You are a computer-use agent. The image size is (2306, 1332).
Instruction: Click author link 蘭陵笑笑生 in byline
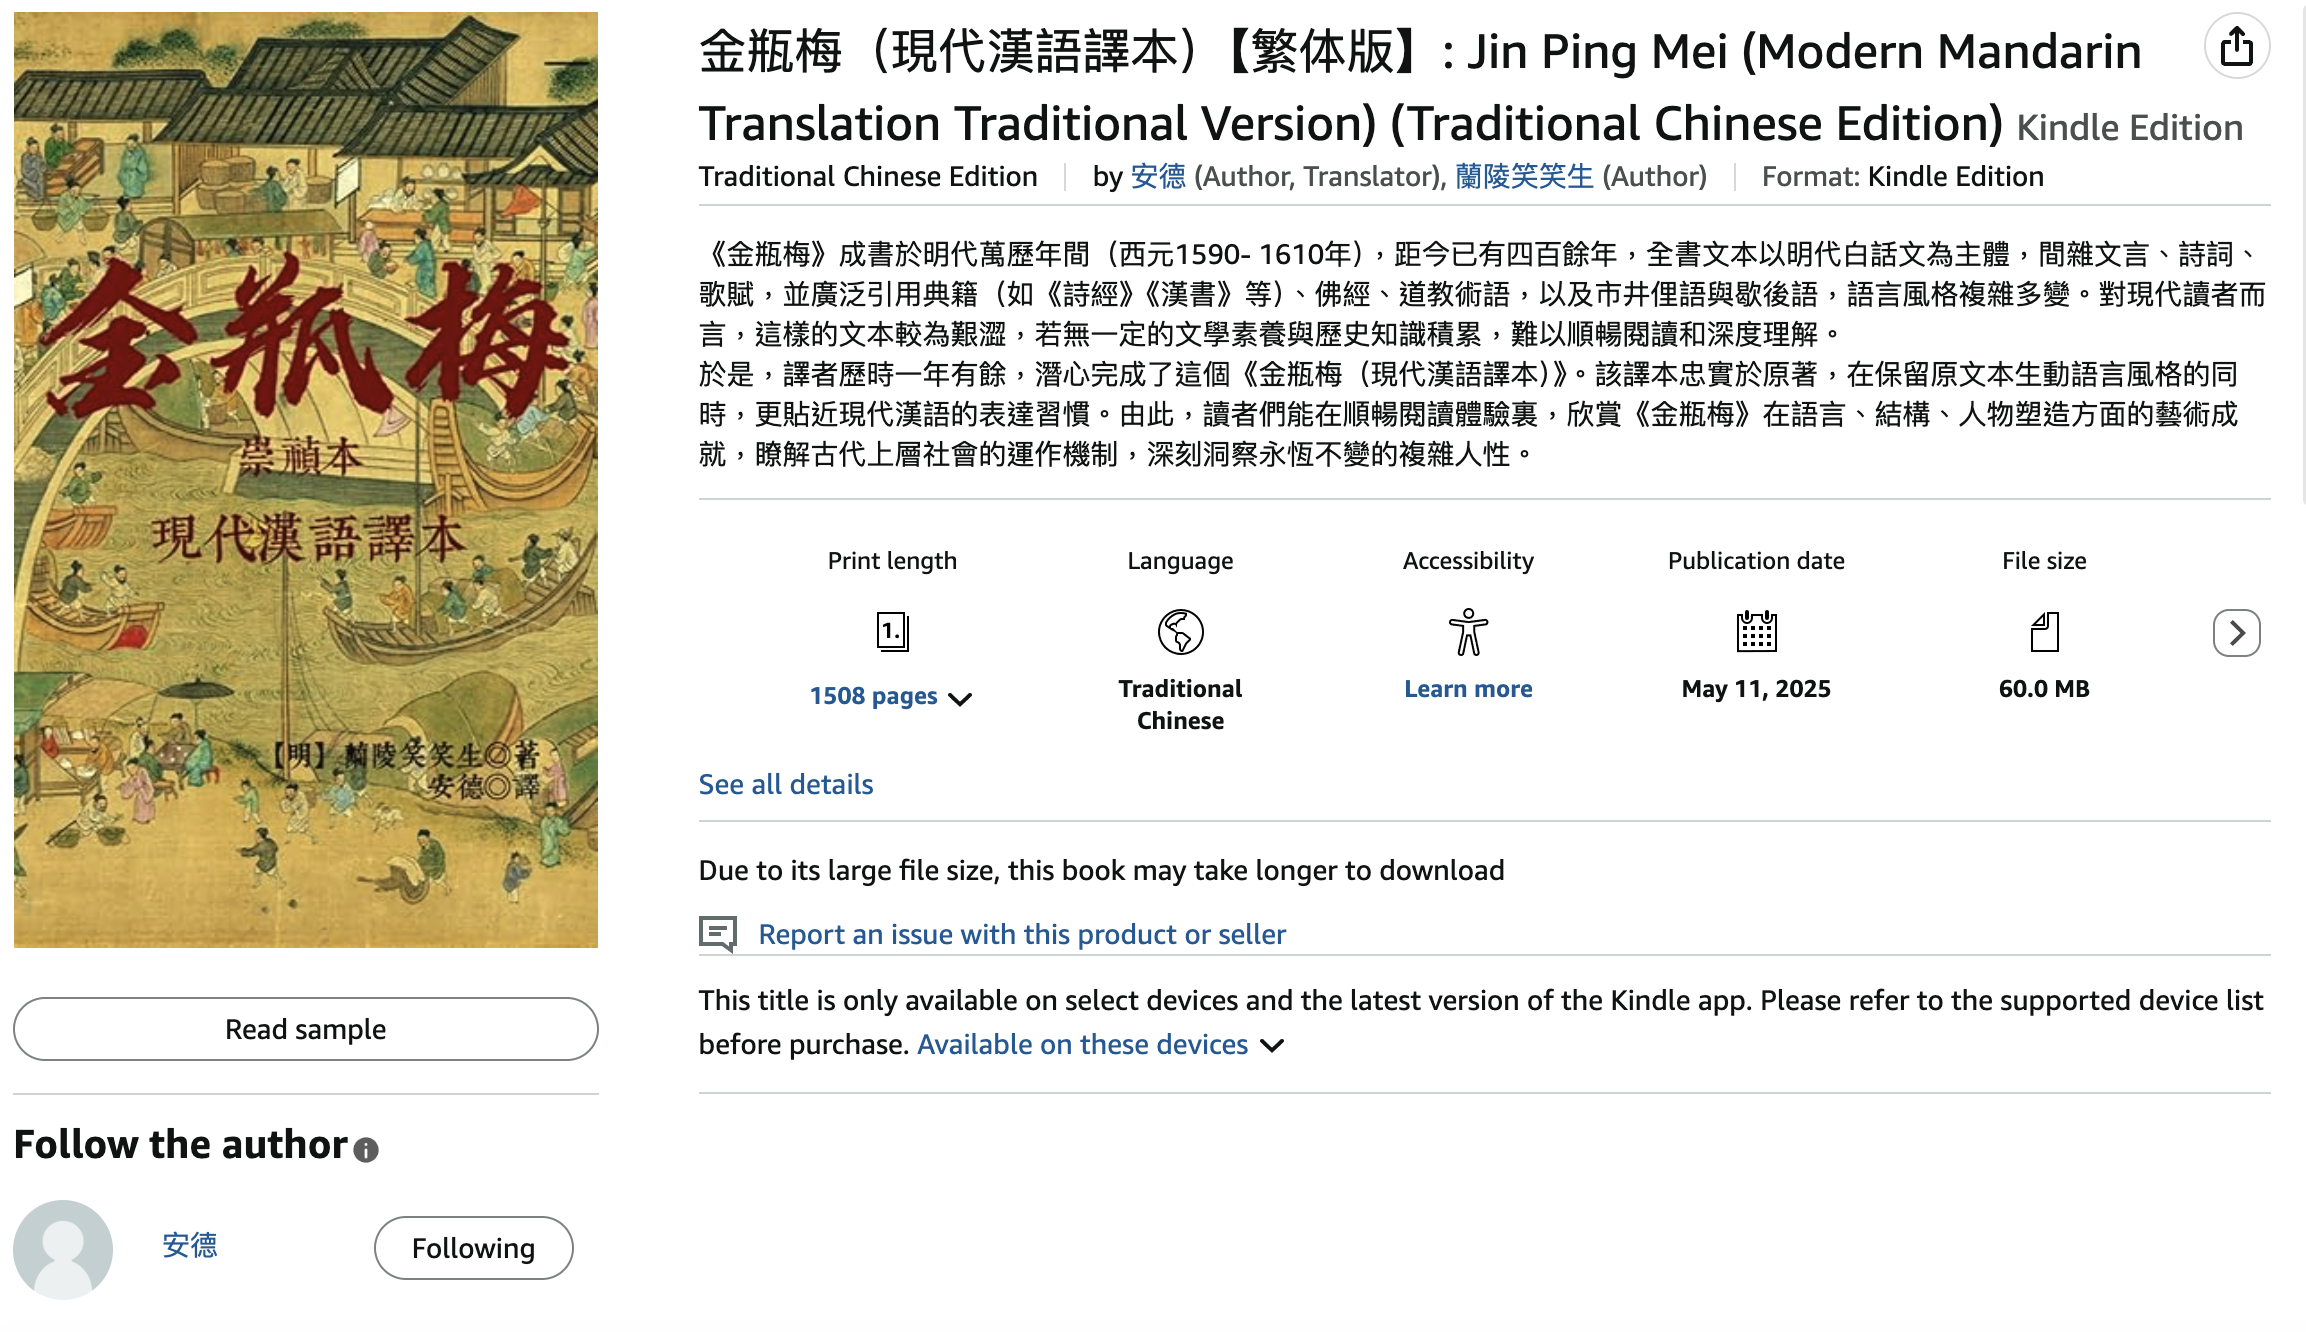click(x=1524, y=177)
